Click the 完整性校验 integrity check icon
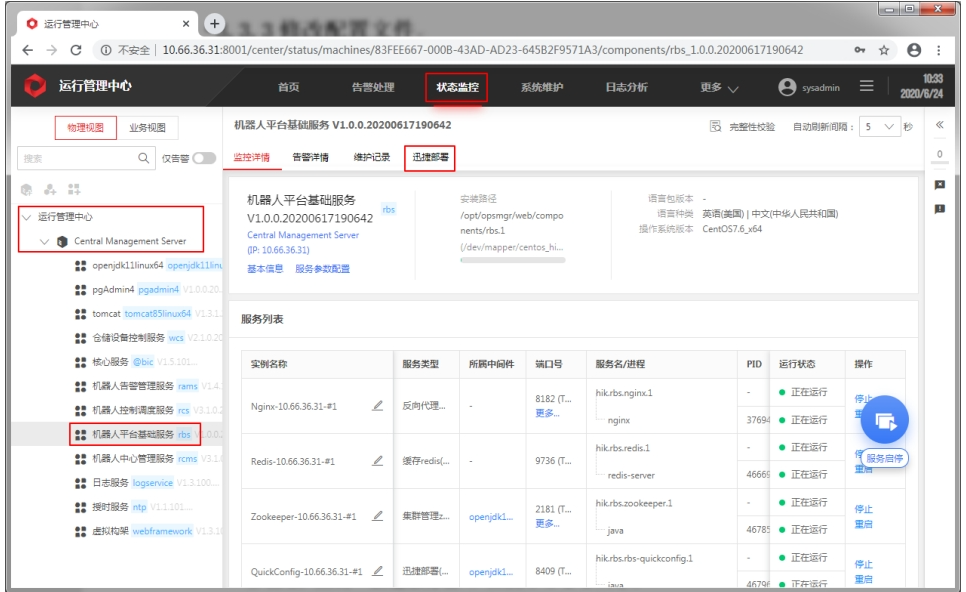This screenshot has height=592, width=966. pos(716,127)
